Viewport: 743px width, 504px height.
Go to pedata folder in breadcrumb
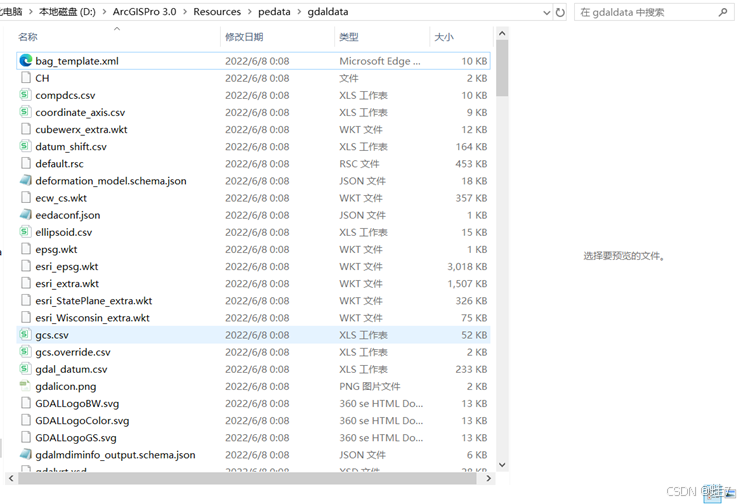click(274, 12)
